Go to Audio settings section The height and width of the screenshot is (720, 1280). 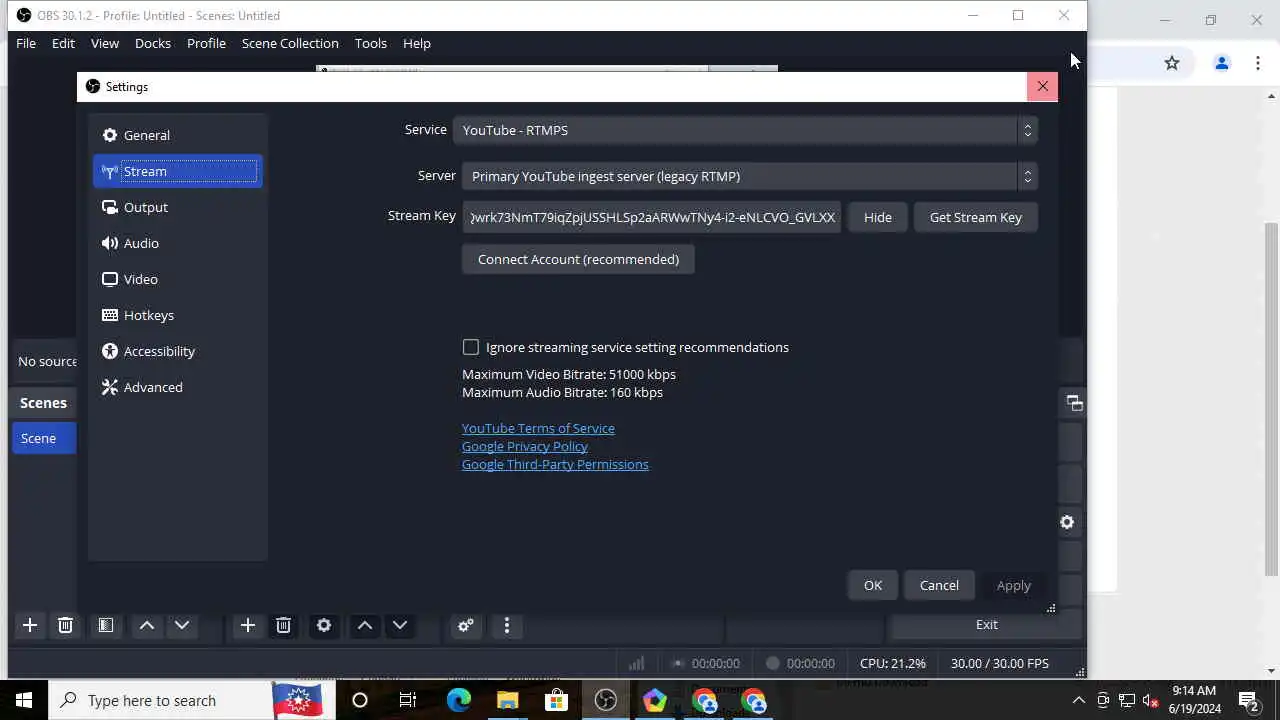[x=177, y=243]
